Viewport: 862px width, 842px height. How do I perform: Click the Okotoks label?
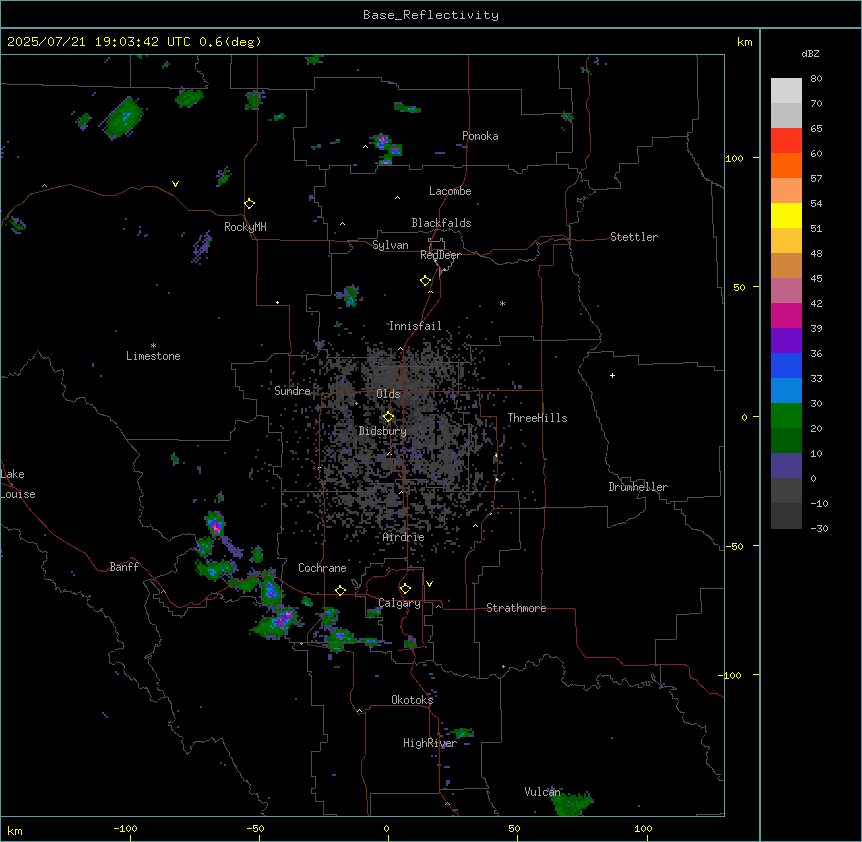pos(412,700)
